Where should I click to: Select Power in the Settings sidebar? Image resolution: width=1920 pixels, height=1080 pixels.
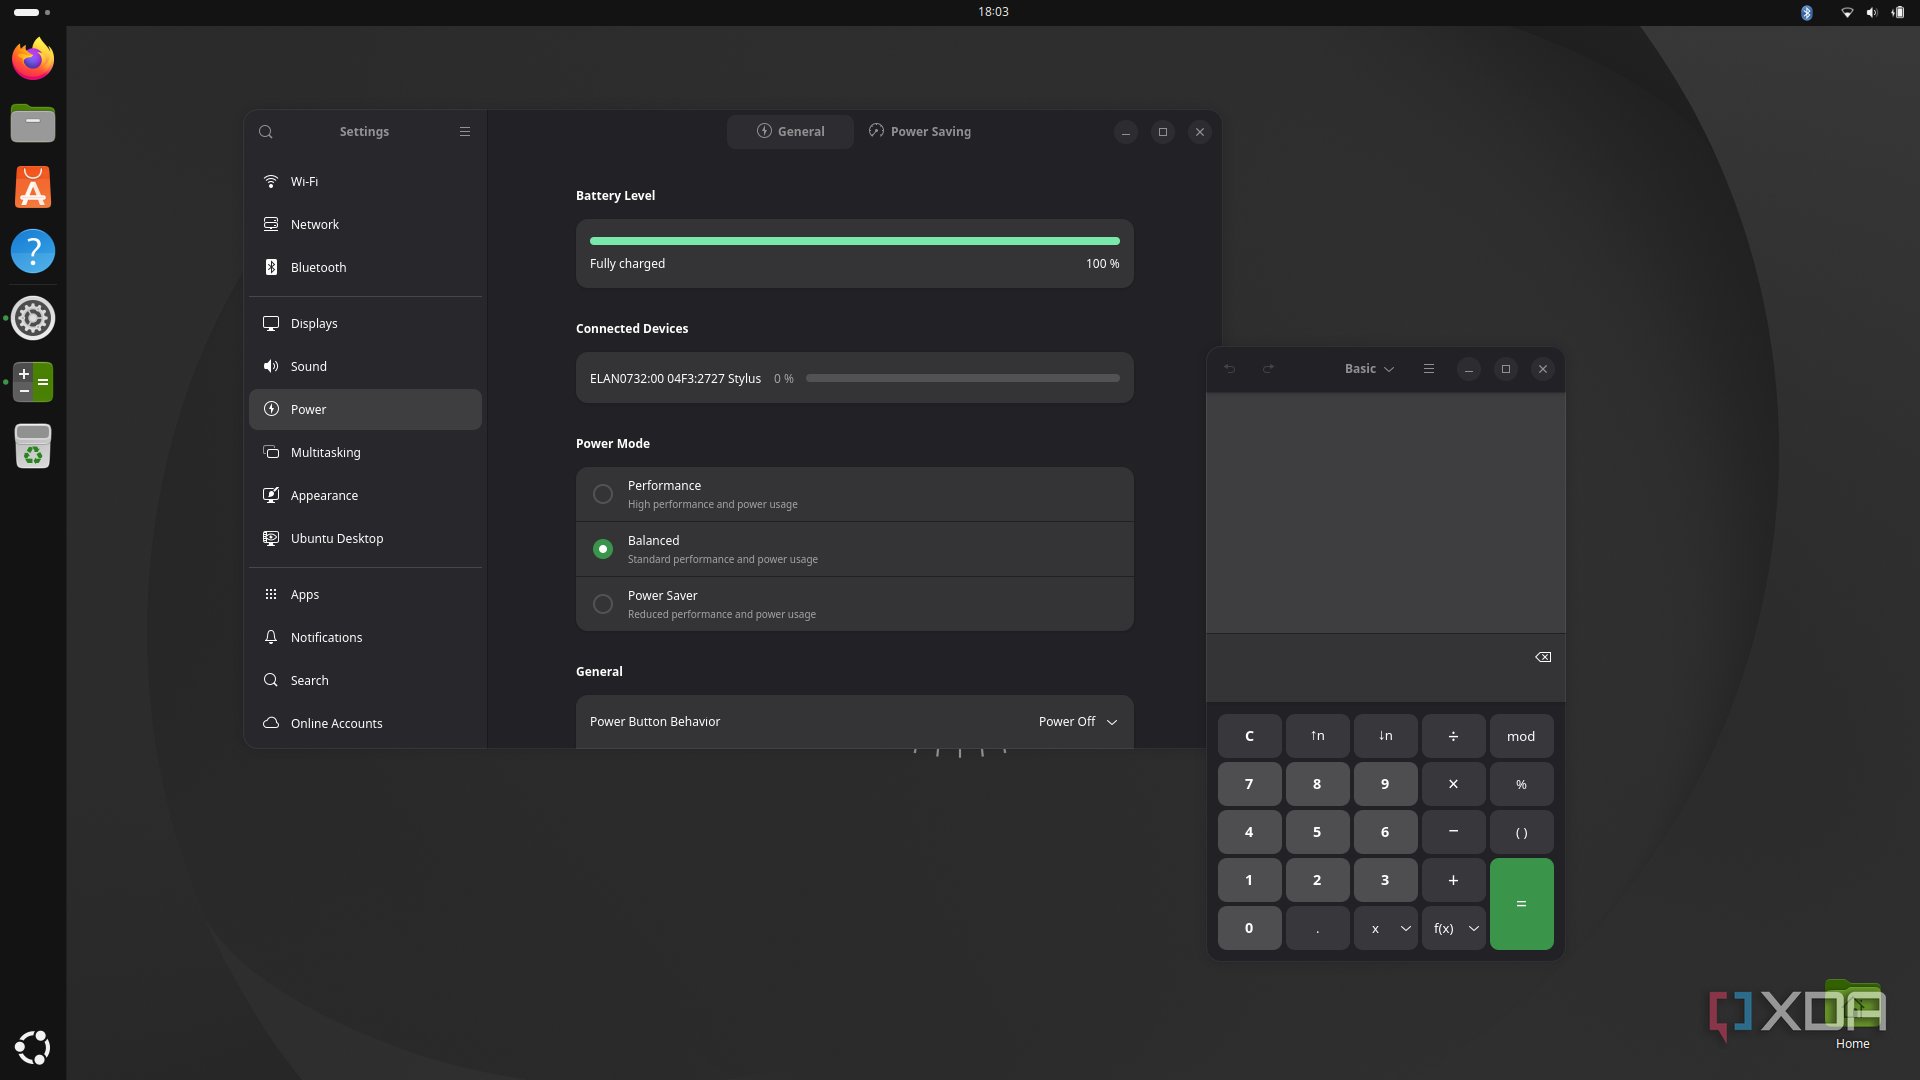point(365,409)
